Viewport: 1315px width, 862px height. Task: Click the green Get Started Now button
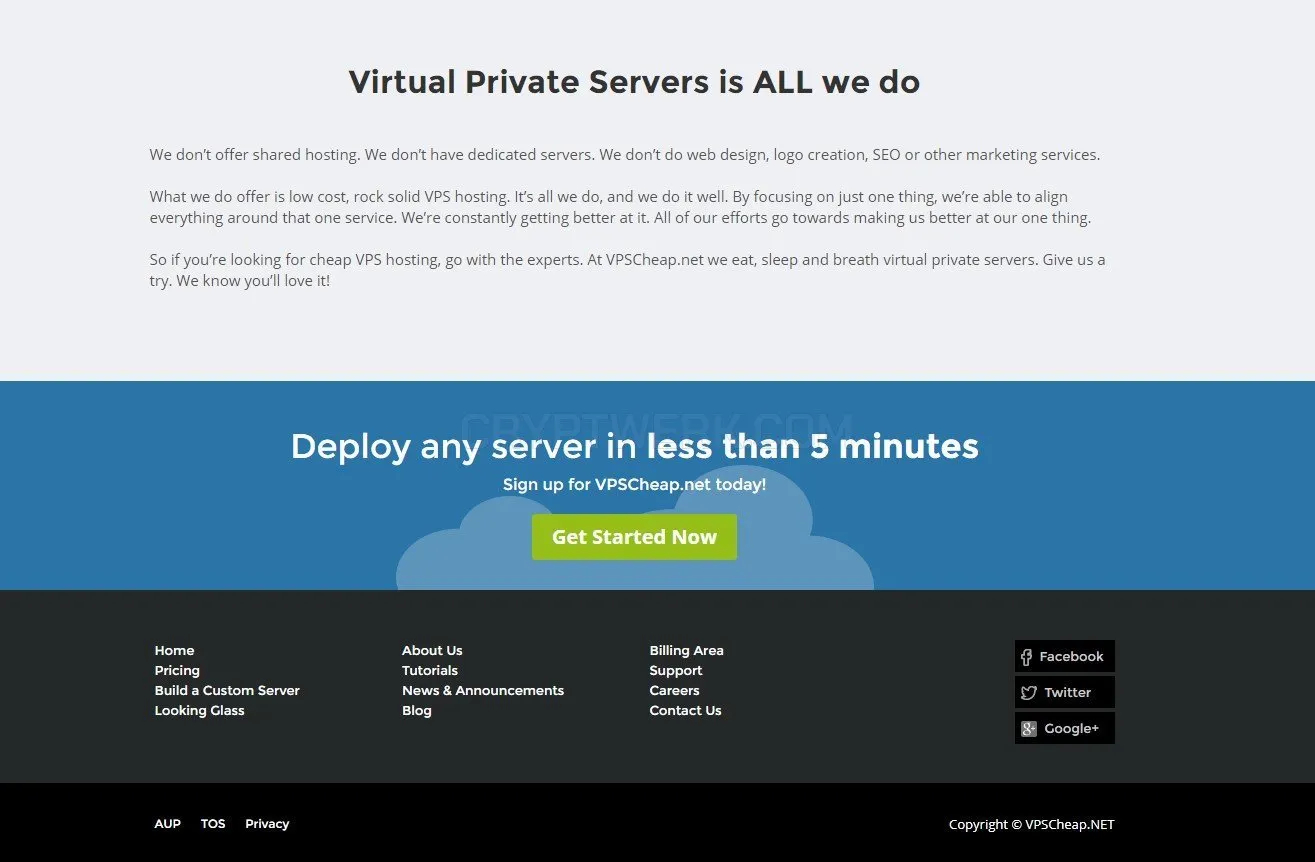[634, 537]
